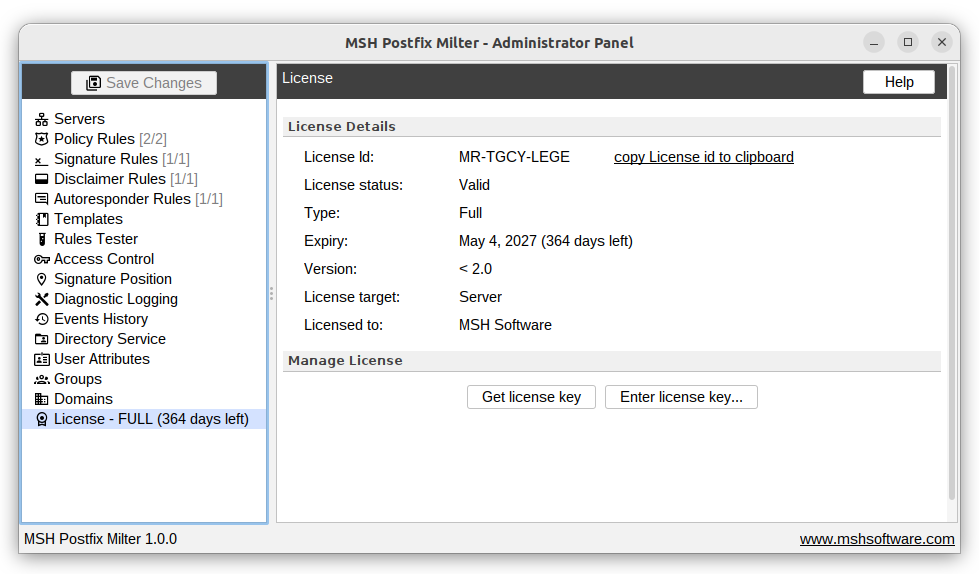
Task: Click the Signature Rules icon
Action: point(41,159)
